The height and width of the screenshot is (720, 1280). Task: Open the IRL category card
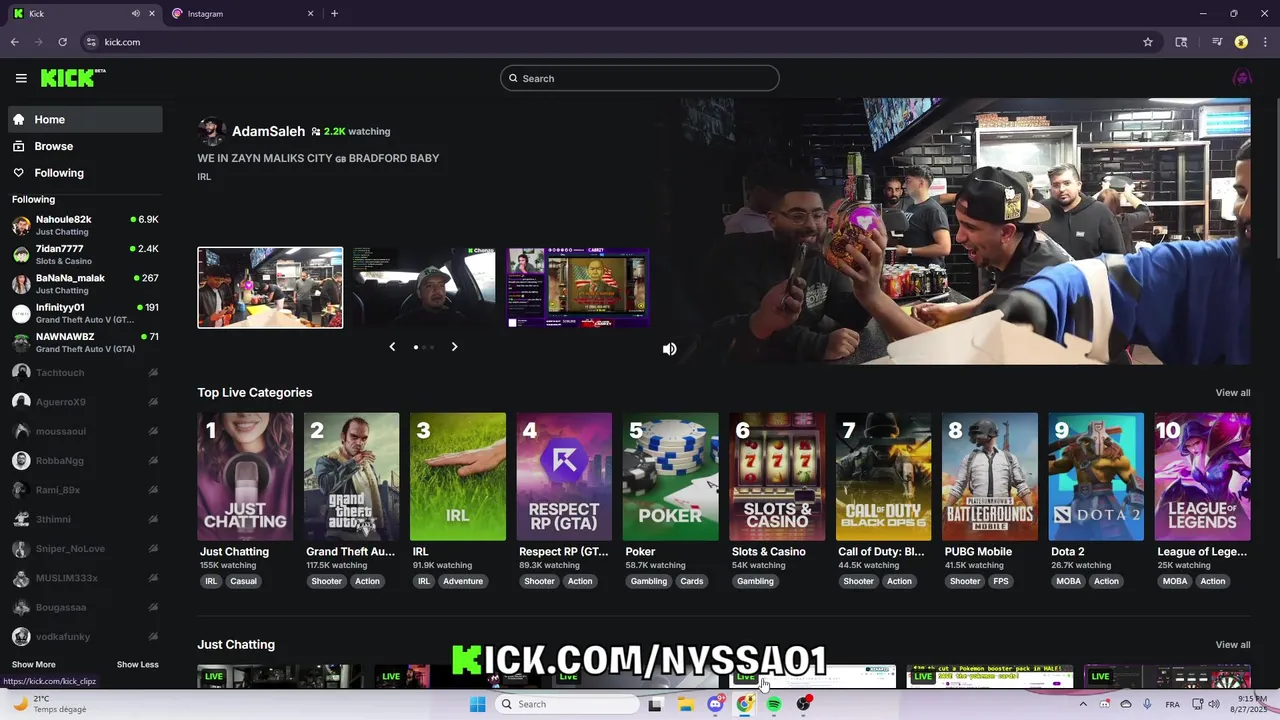(458, 476)
